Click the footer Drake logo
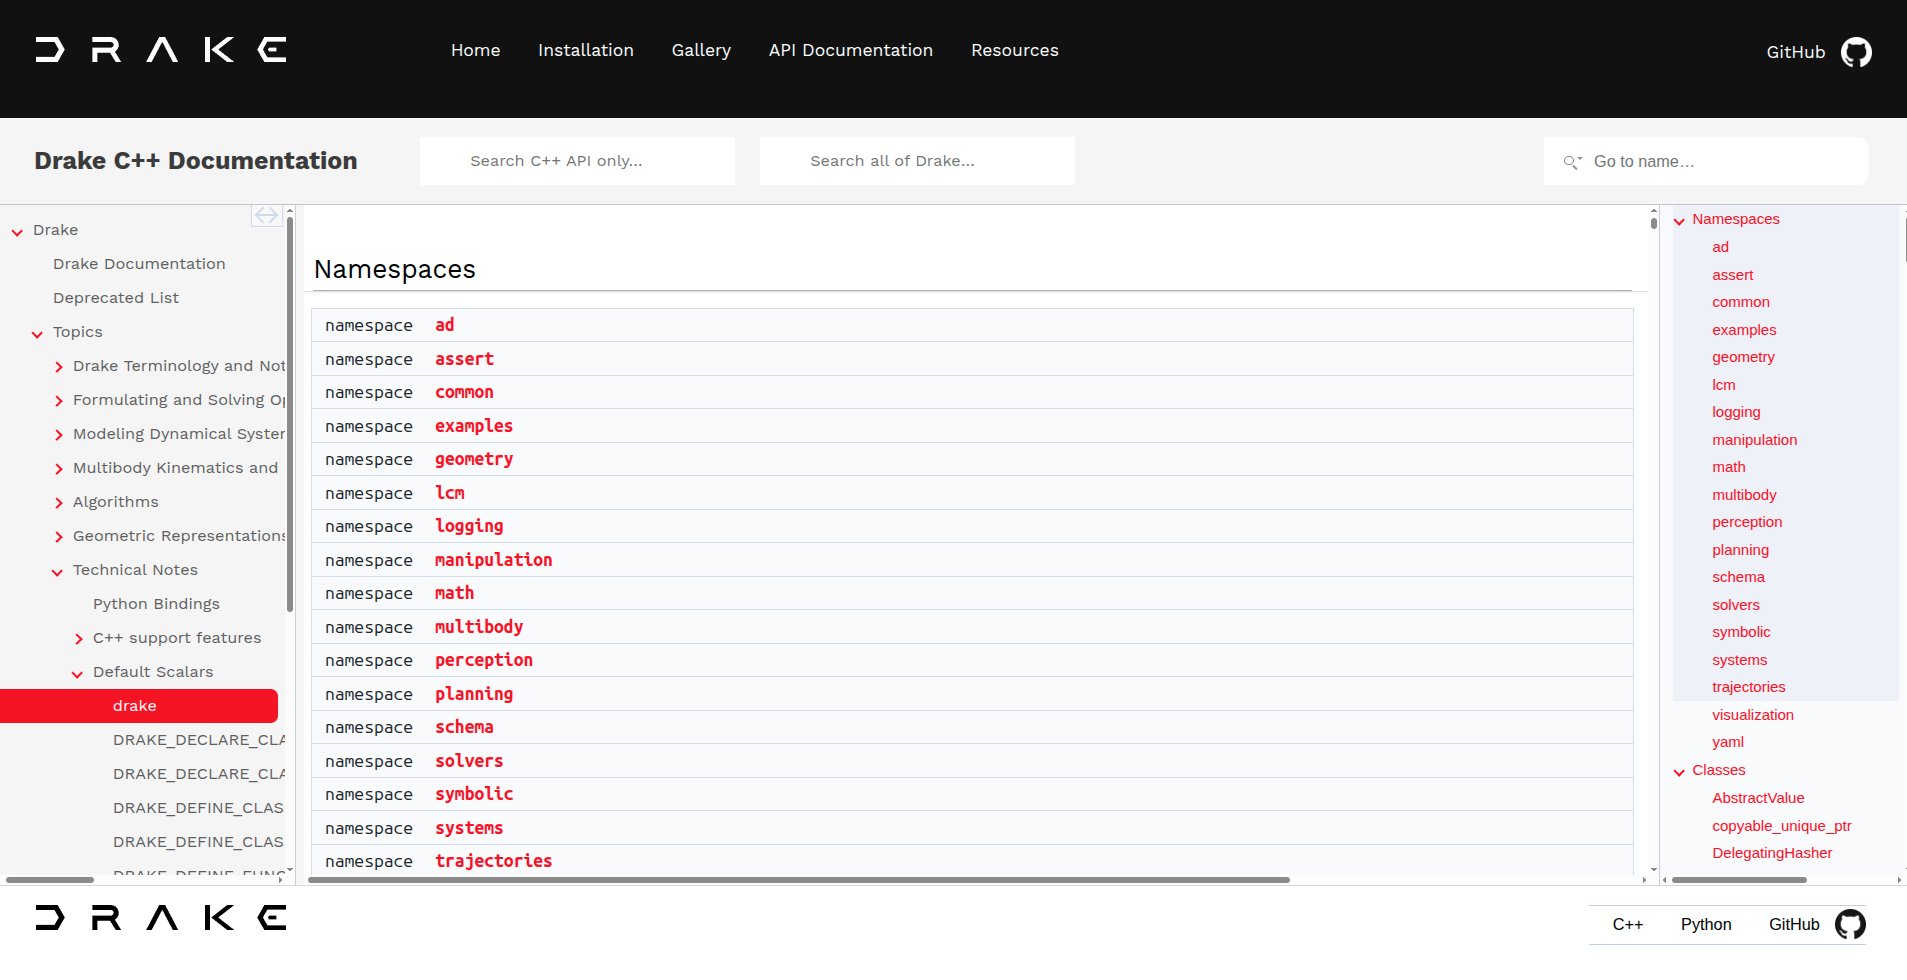 point(161,918)
